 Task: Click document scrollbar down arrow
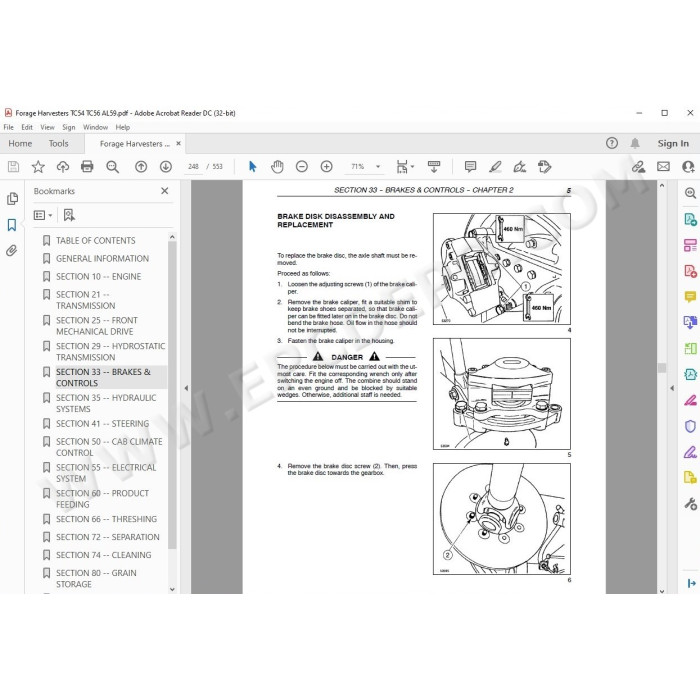click(x=662, y=591)
